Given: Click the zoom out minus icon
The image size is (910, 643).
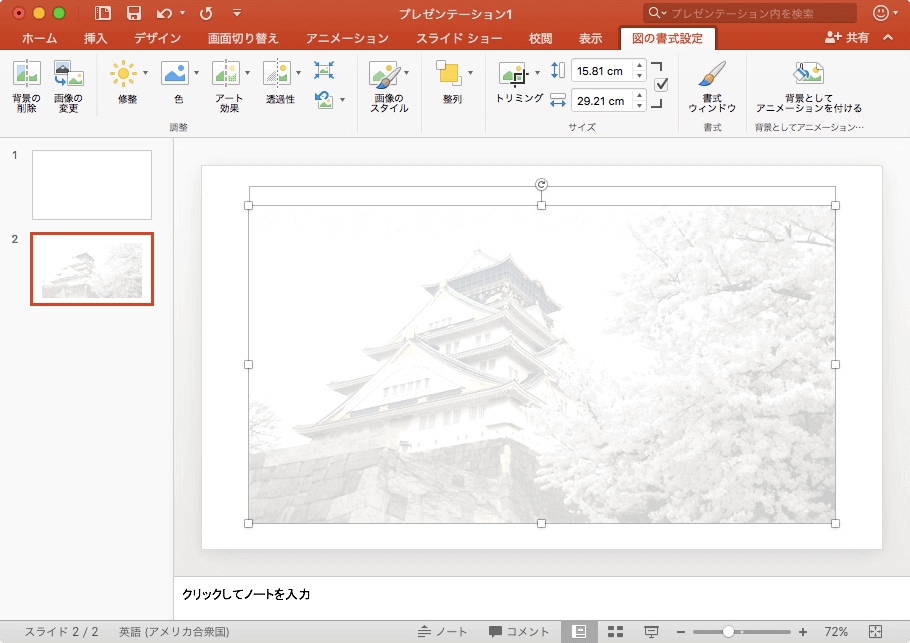Looking at the screenshot, I should pyautogui.click(x=681, y=631).
